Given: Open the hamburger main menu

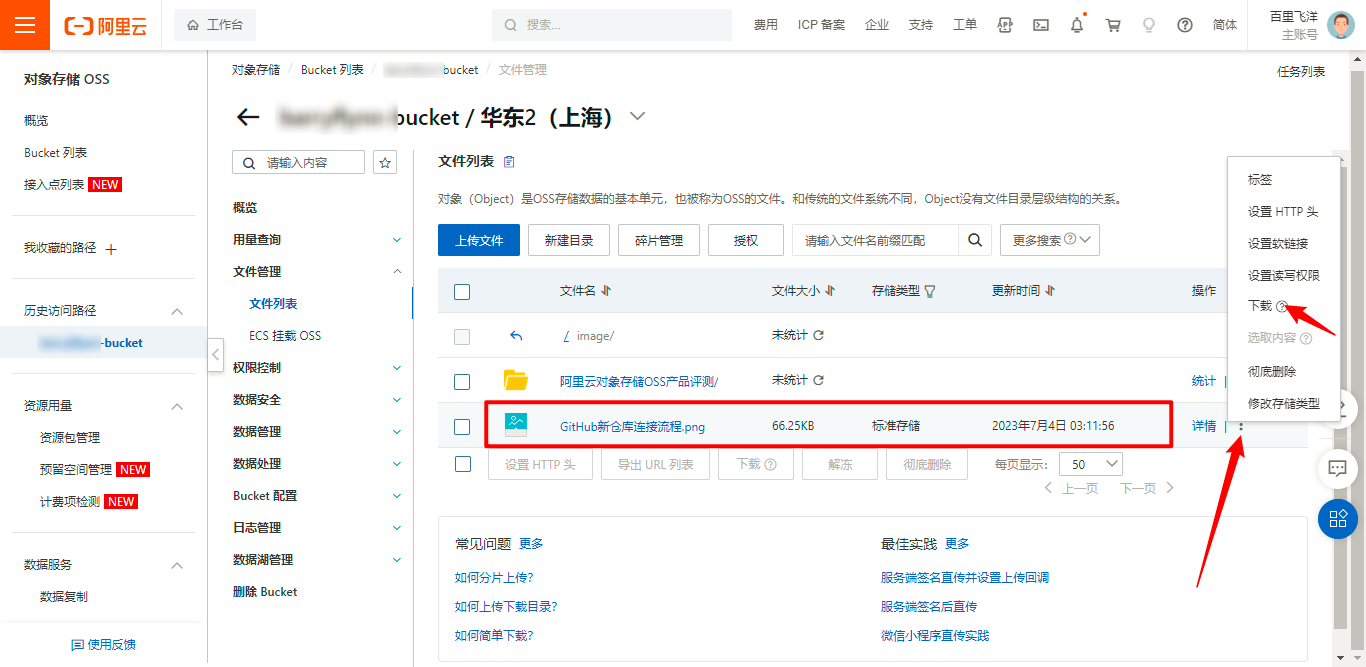Looking at the screenshot, I should point(25,25).
